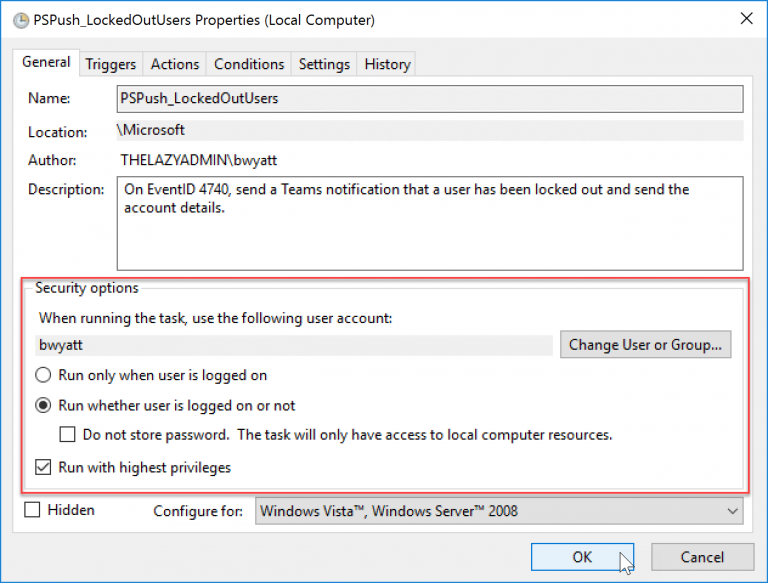Check the Do not store password box
The image size is (768, 583).
tap(67, 435)
